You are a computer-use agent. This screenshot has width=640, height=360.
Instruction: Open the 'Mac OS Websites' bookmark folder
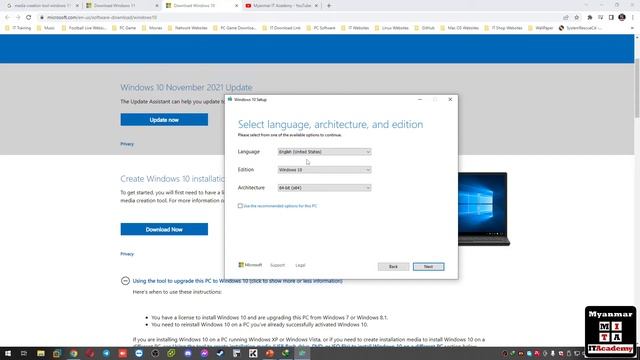click(459, 28)
